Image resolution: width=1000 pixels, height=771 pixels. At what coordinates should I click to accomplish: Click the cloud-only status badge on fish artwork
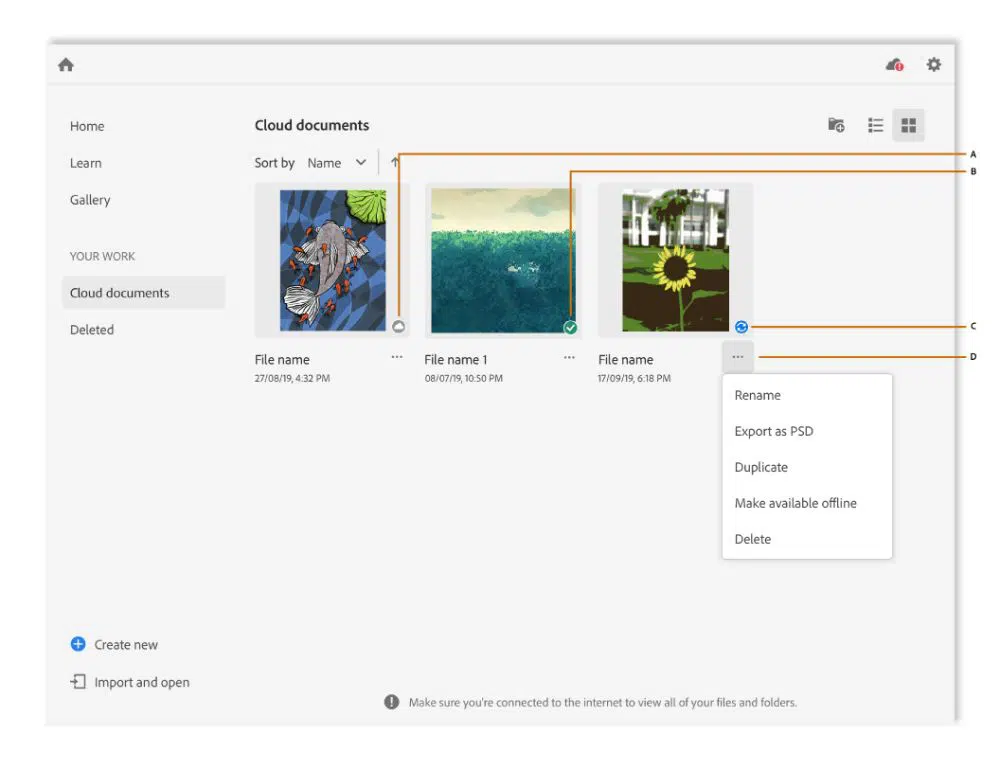pyautogui.click(x=397, y=326)
